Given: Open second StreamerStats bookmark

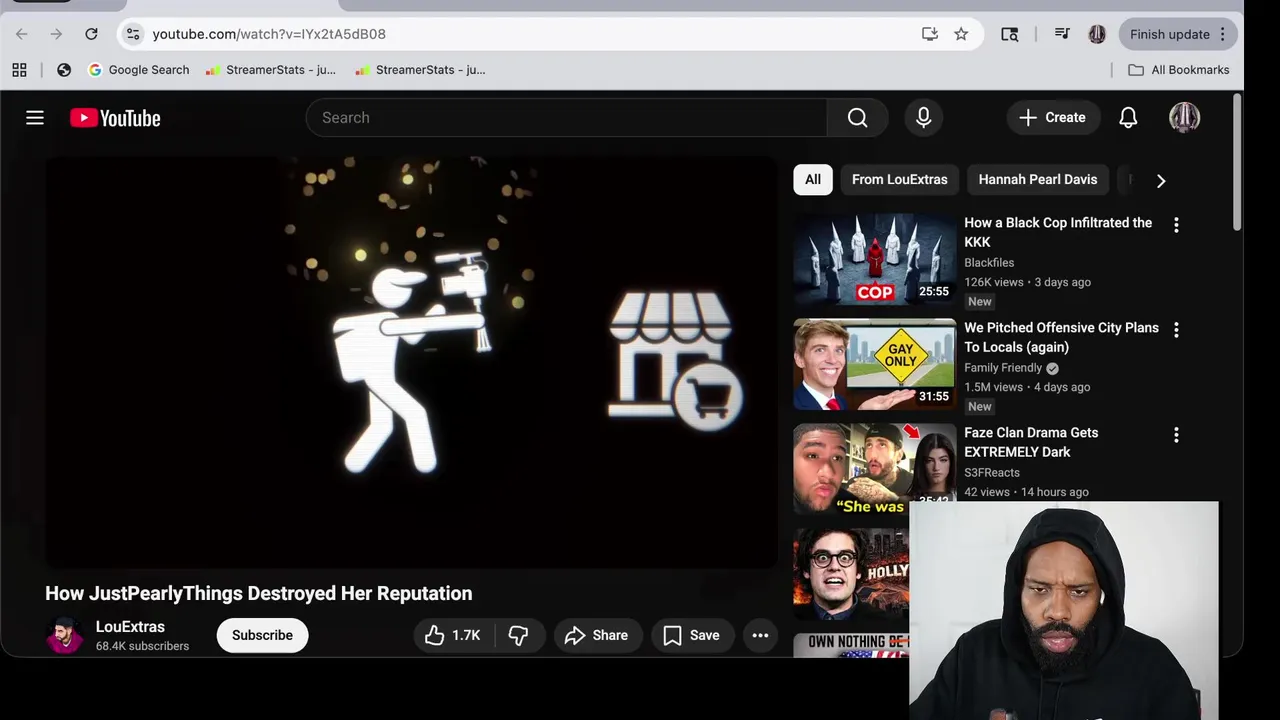Looking at the screenshot, I should point(420,70).
